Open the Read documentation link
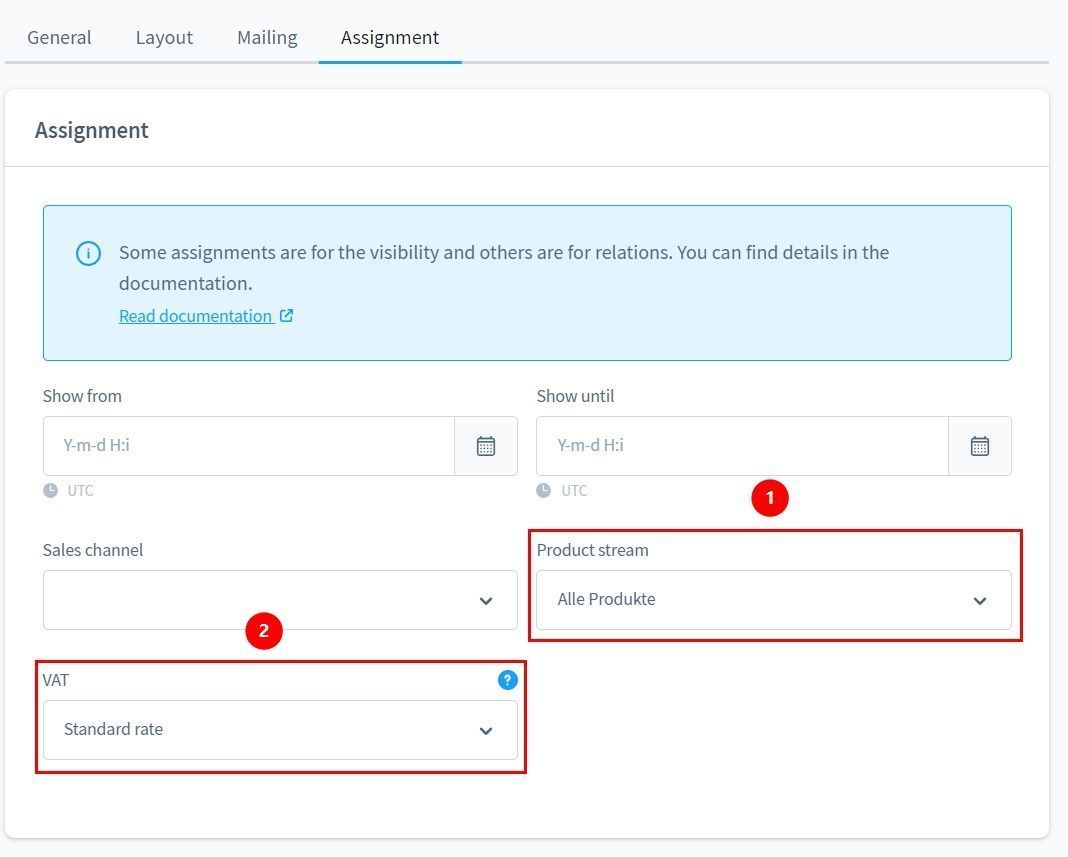1068x857 pixels. pos(196,316)
